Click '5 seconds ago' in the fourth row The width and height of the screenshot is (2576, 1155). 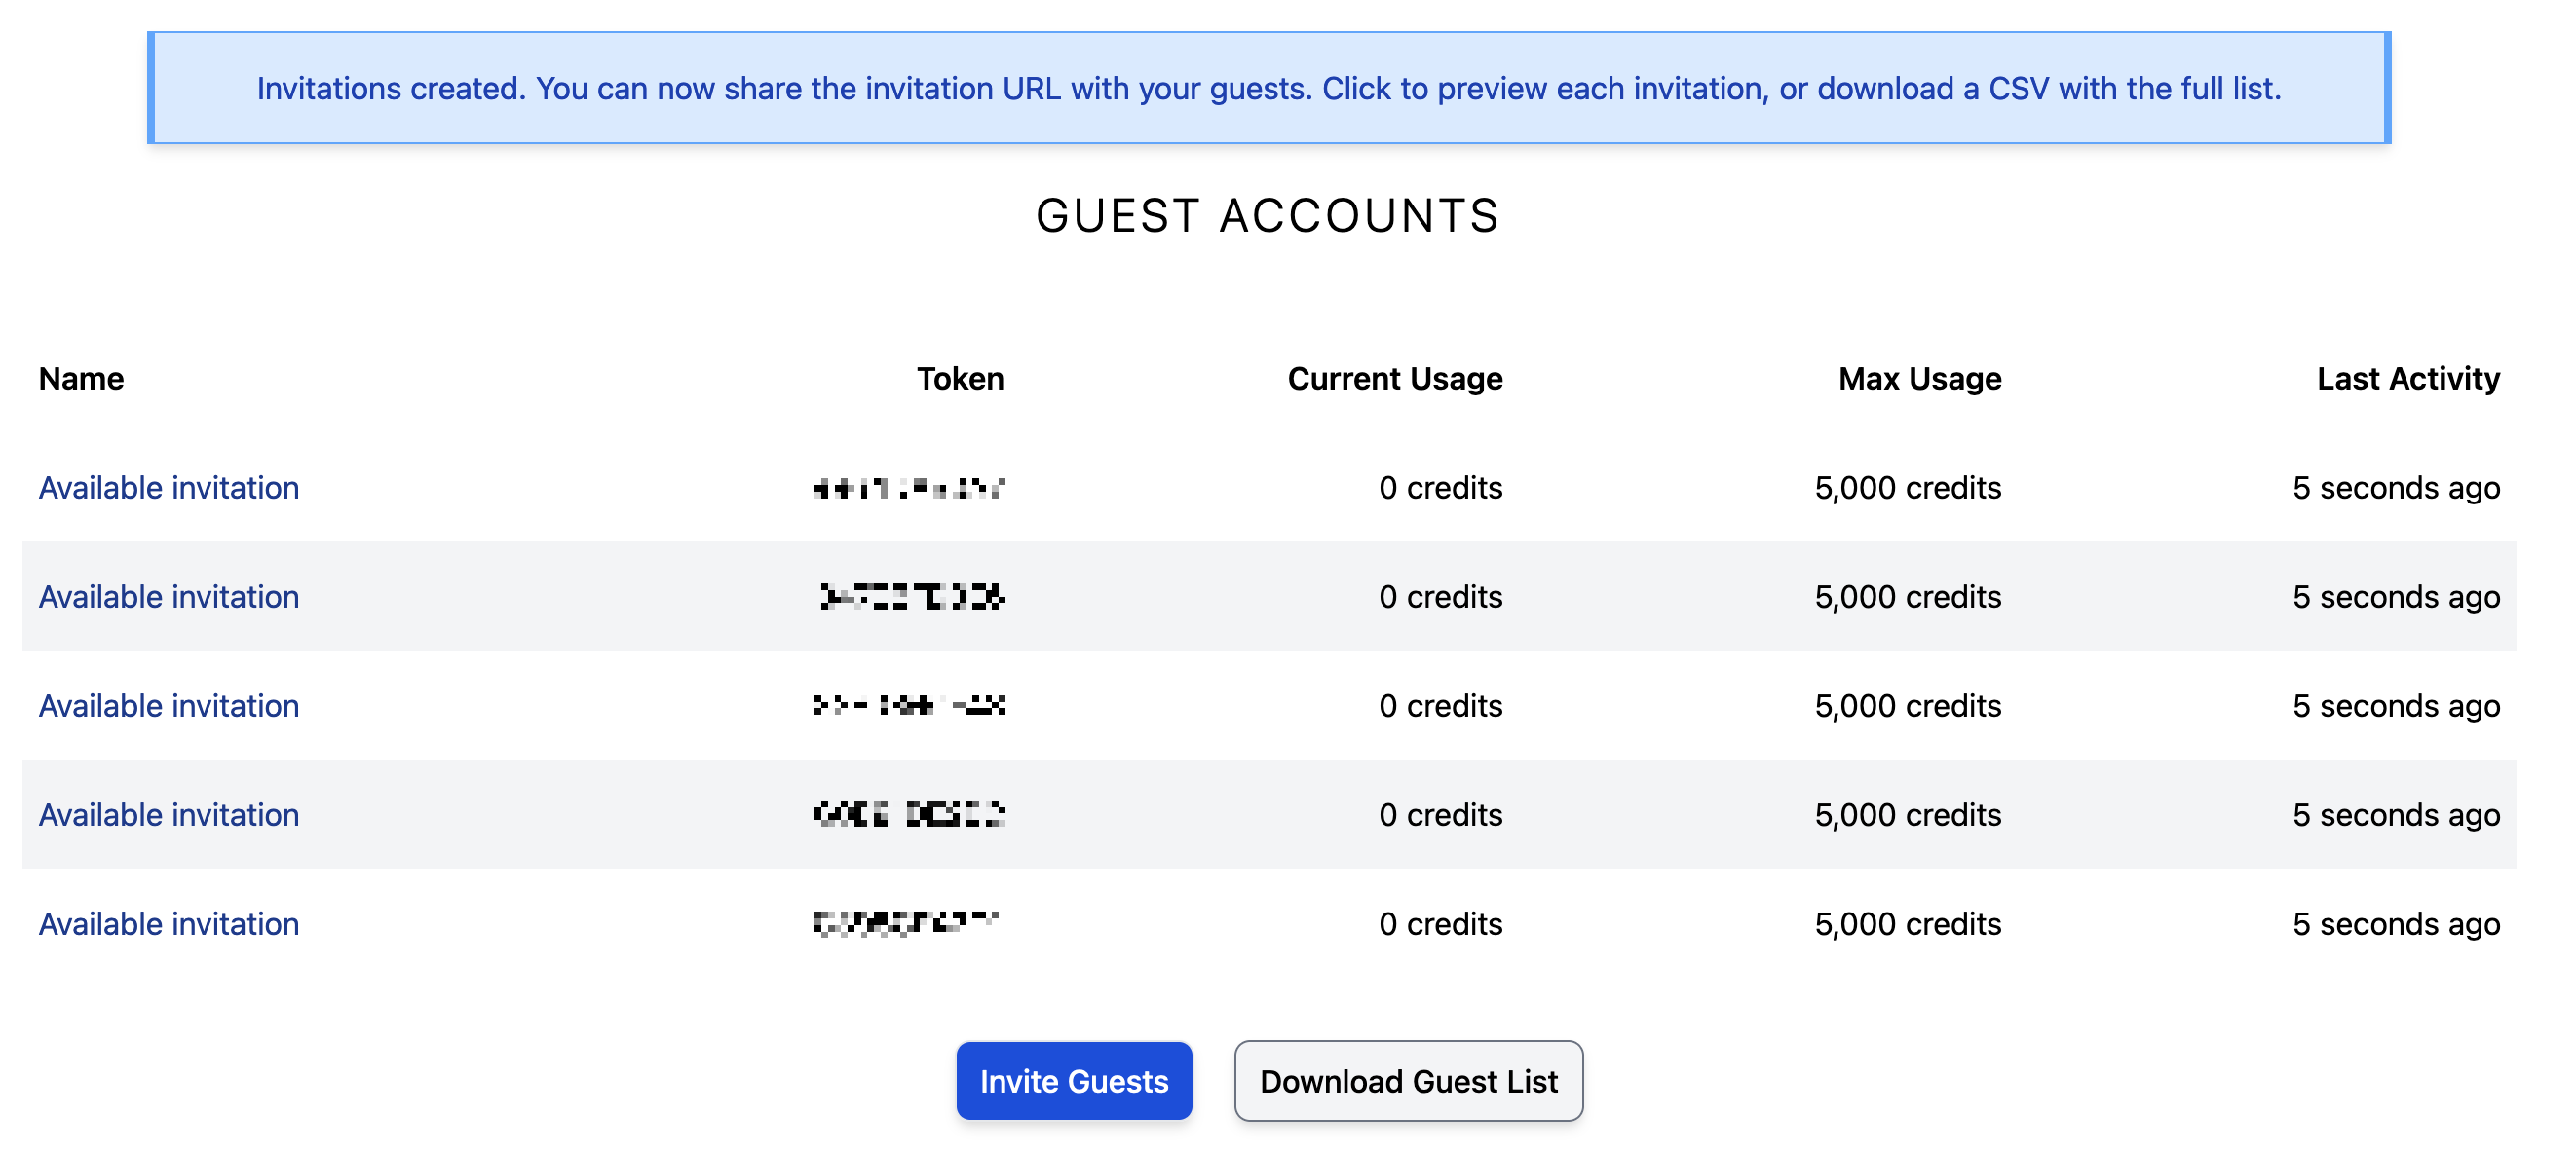click(2396, 815)
